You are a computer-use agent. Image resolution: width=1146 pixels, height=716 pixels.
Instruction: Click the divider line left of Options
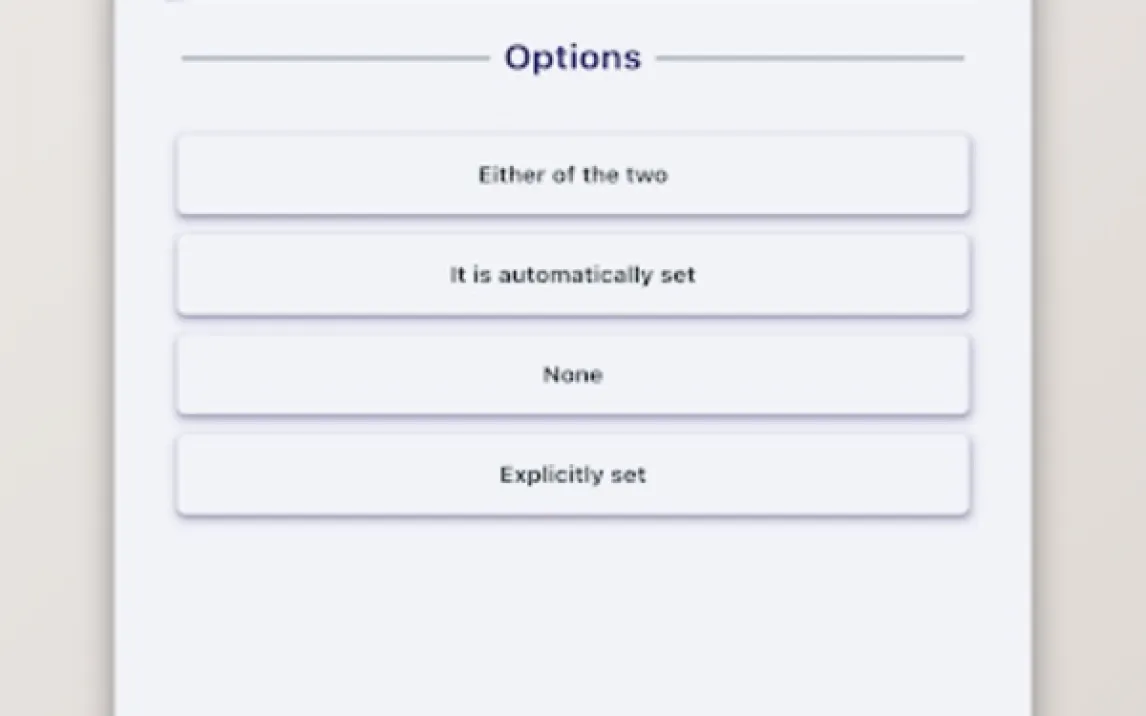point(335,58)
